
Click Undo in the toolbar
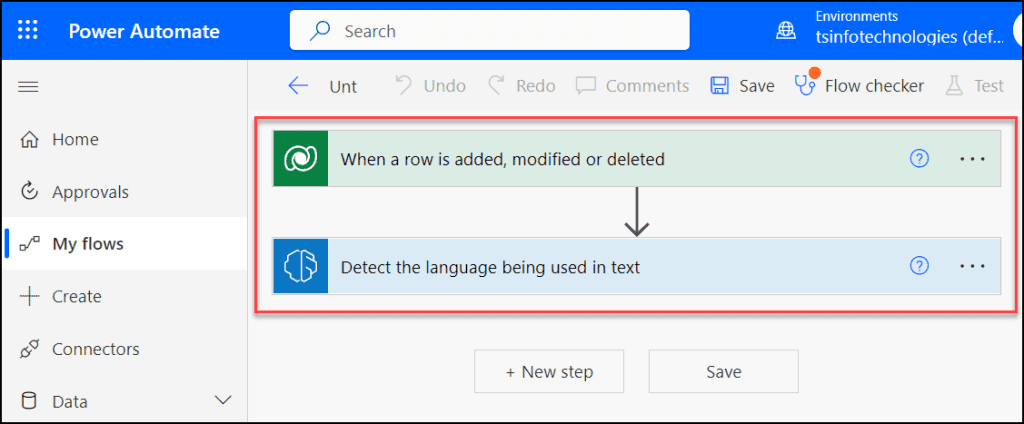(431, 86)
